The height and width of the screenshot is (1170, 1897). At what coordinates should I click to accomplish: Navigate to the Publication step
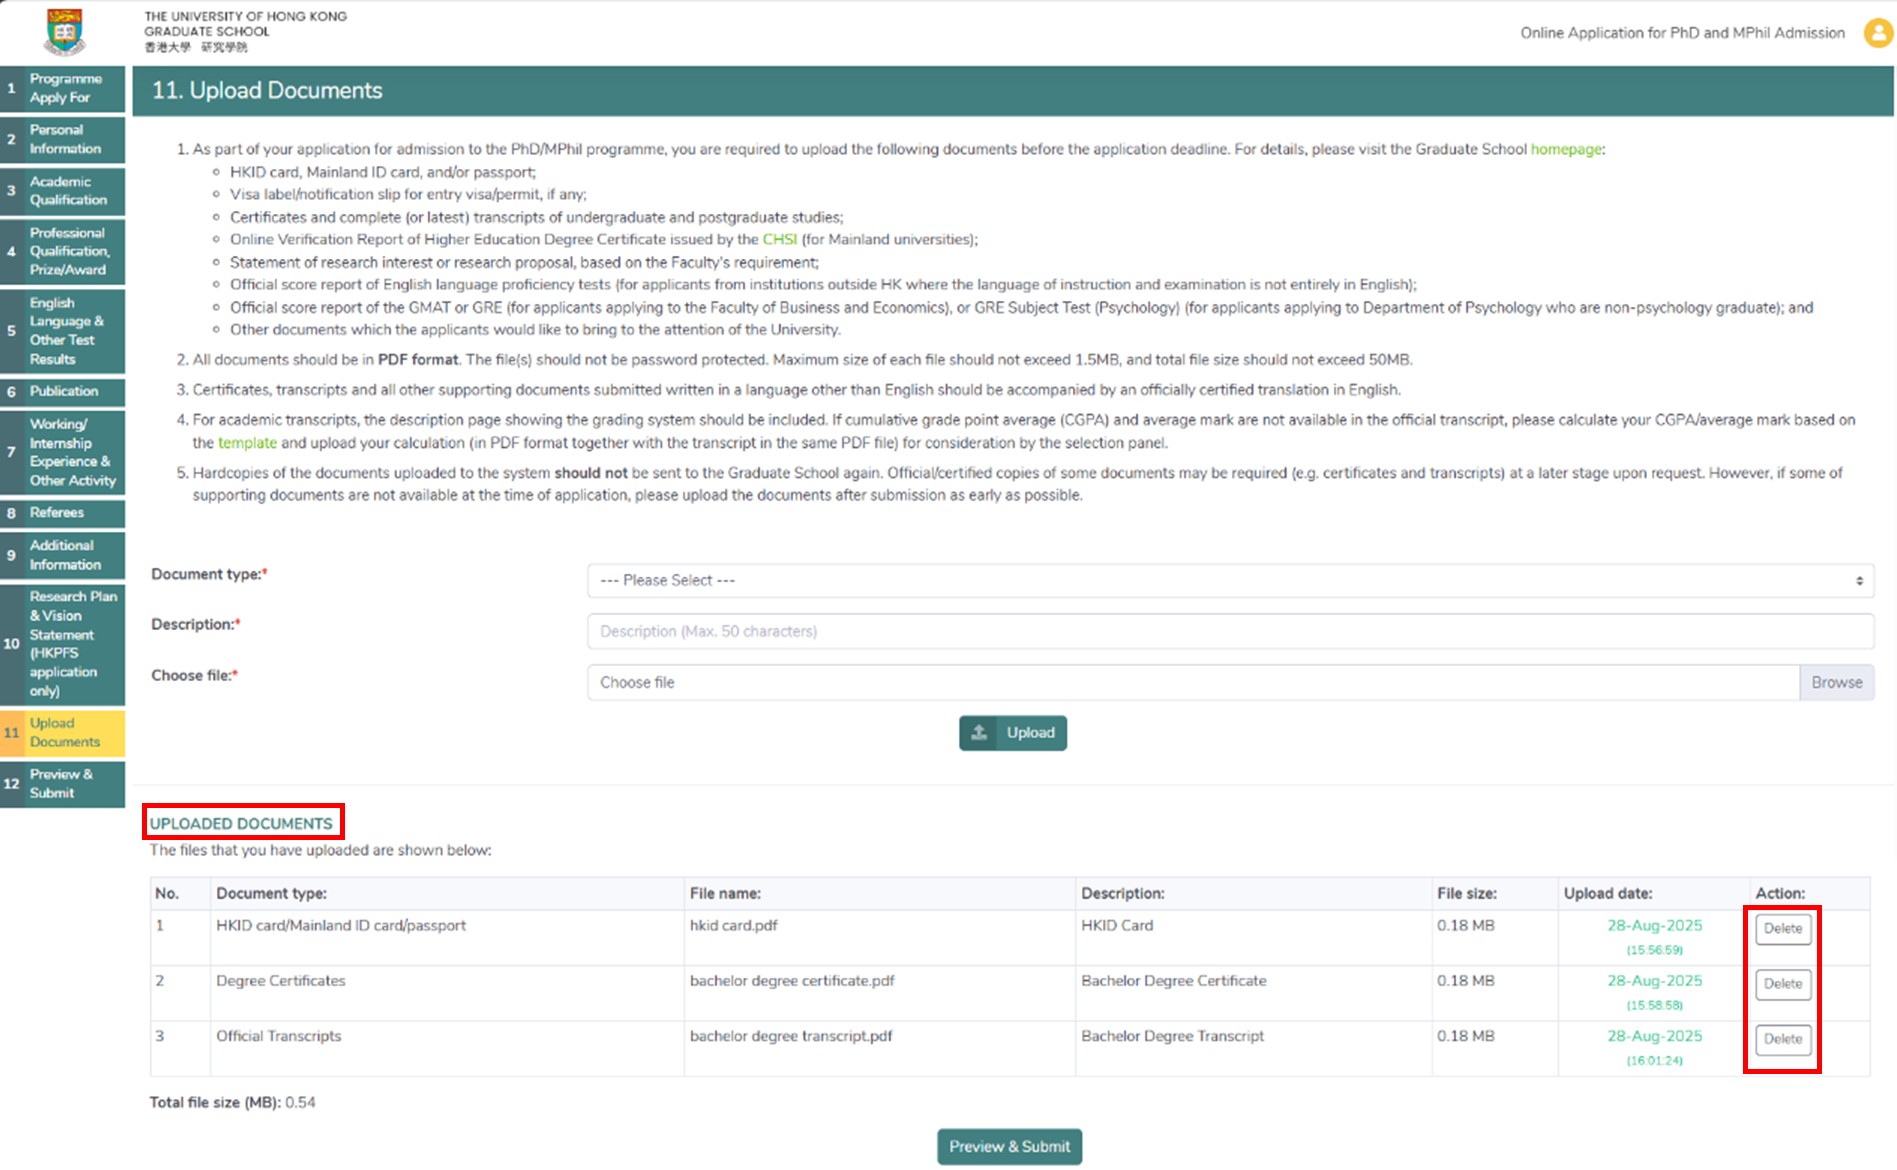pos(63,392)
